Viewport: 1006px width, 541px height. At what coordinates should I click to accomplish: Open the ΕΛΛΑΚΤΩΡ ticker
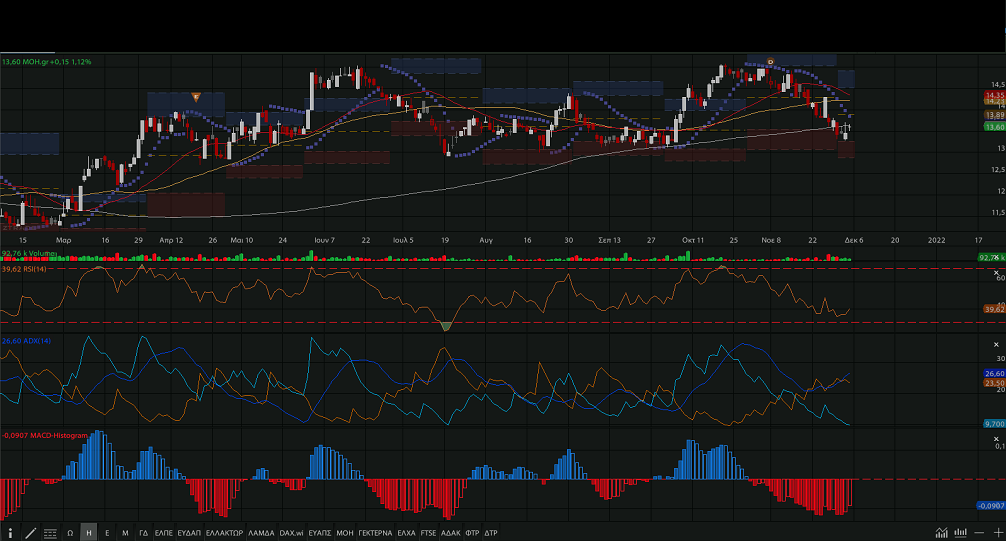pyautogui.click(x=225, y=533)
